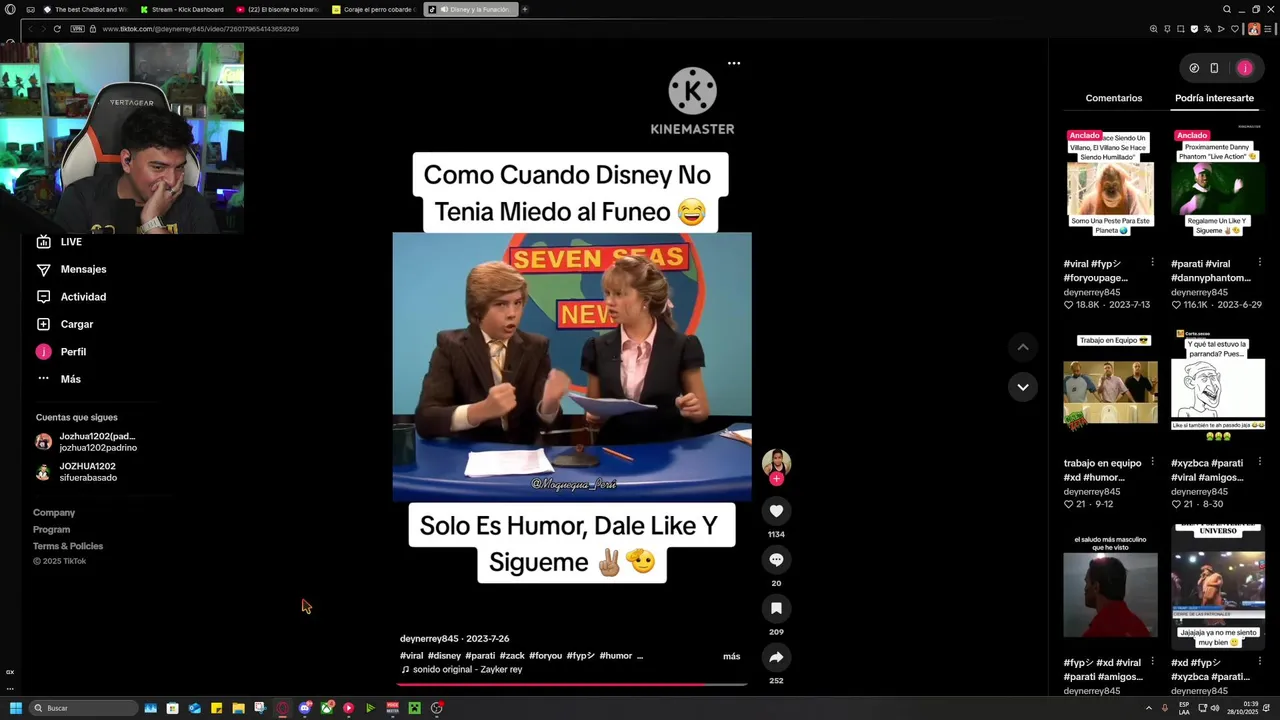Switch to the Comentarios tab
This screenshot has height=720, width=1280.
coord(1113,98)
